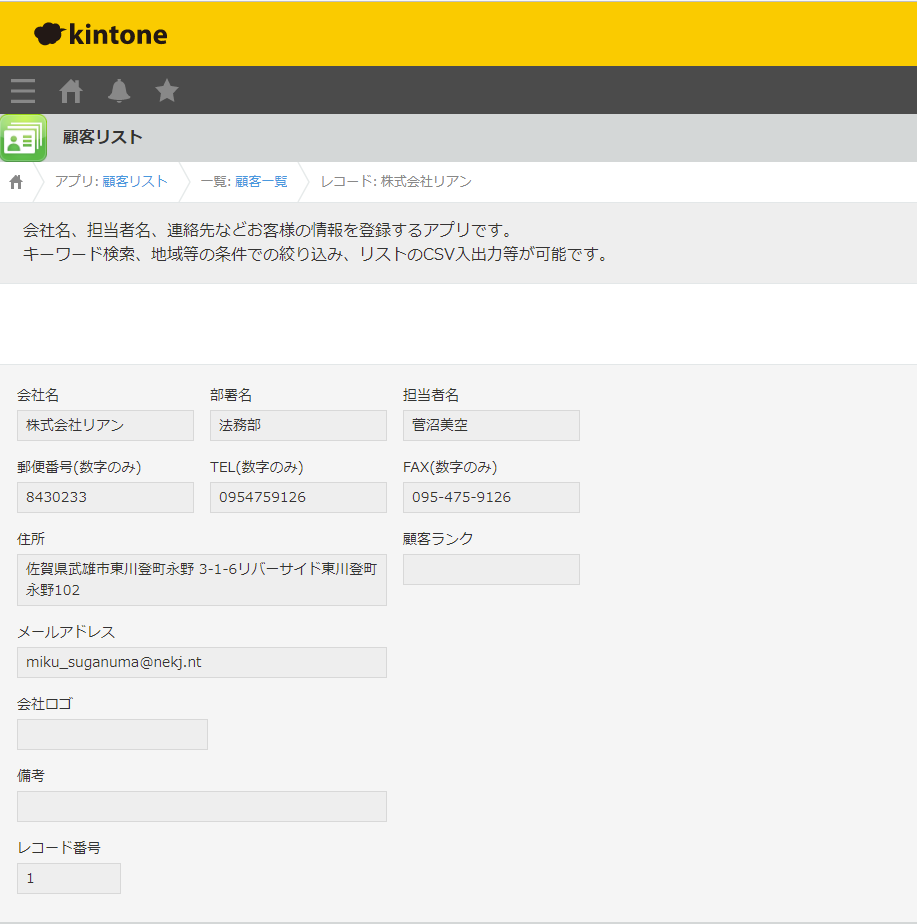Click the FAX number field

click(490, 497)
